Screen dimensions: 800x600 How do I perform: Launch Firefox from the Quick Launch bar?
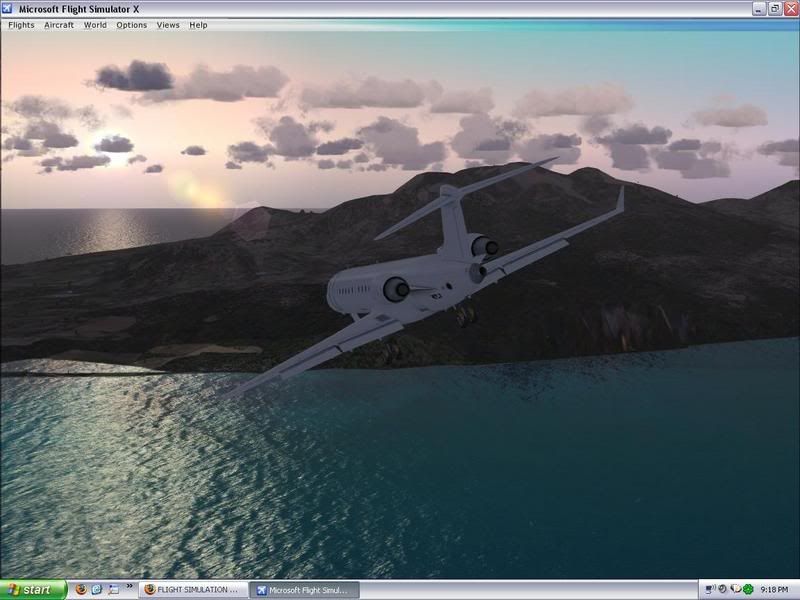[80, 590]
